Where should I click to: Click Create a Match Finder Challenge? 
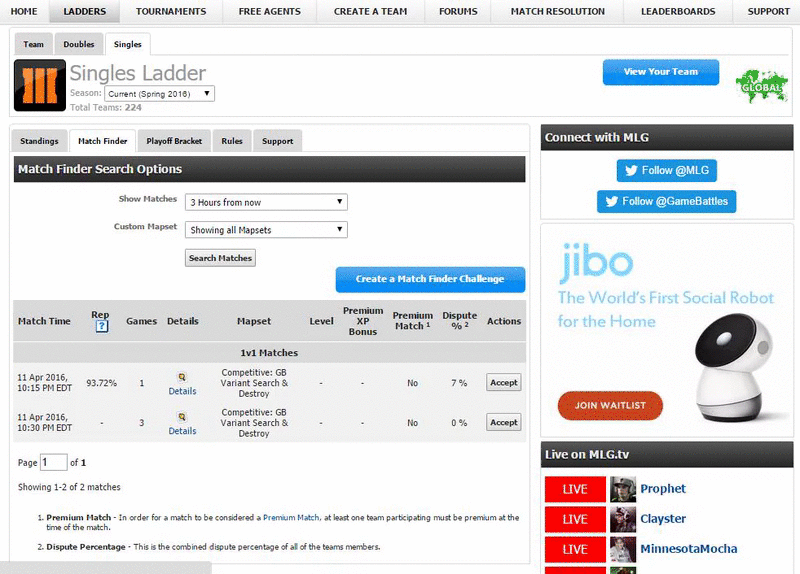(x=430, y=279)
